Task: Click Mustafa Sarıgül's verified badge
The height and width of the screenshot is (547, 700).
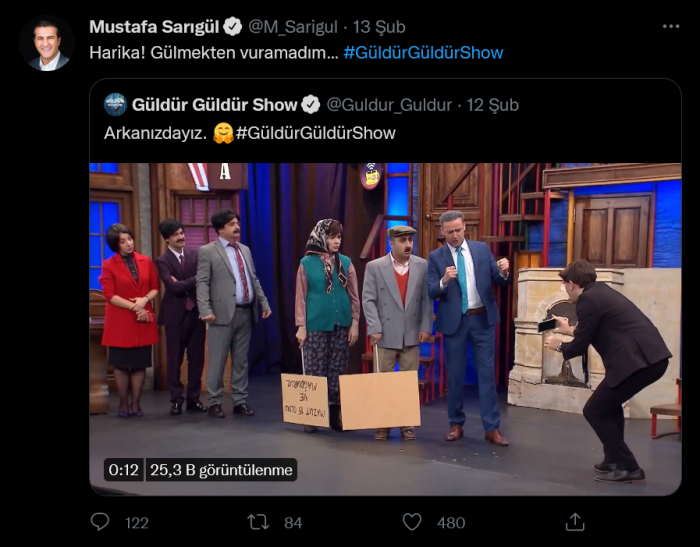Action: pyautogui.click(x=232, y=27)
